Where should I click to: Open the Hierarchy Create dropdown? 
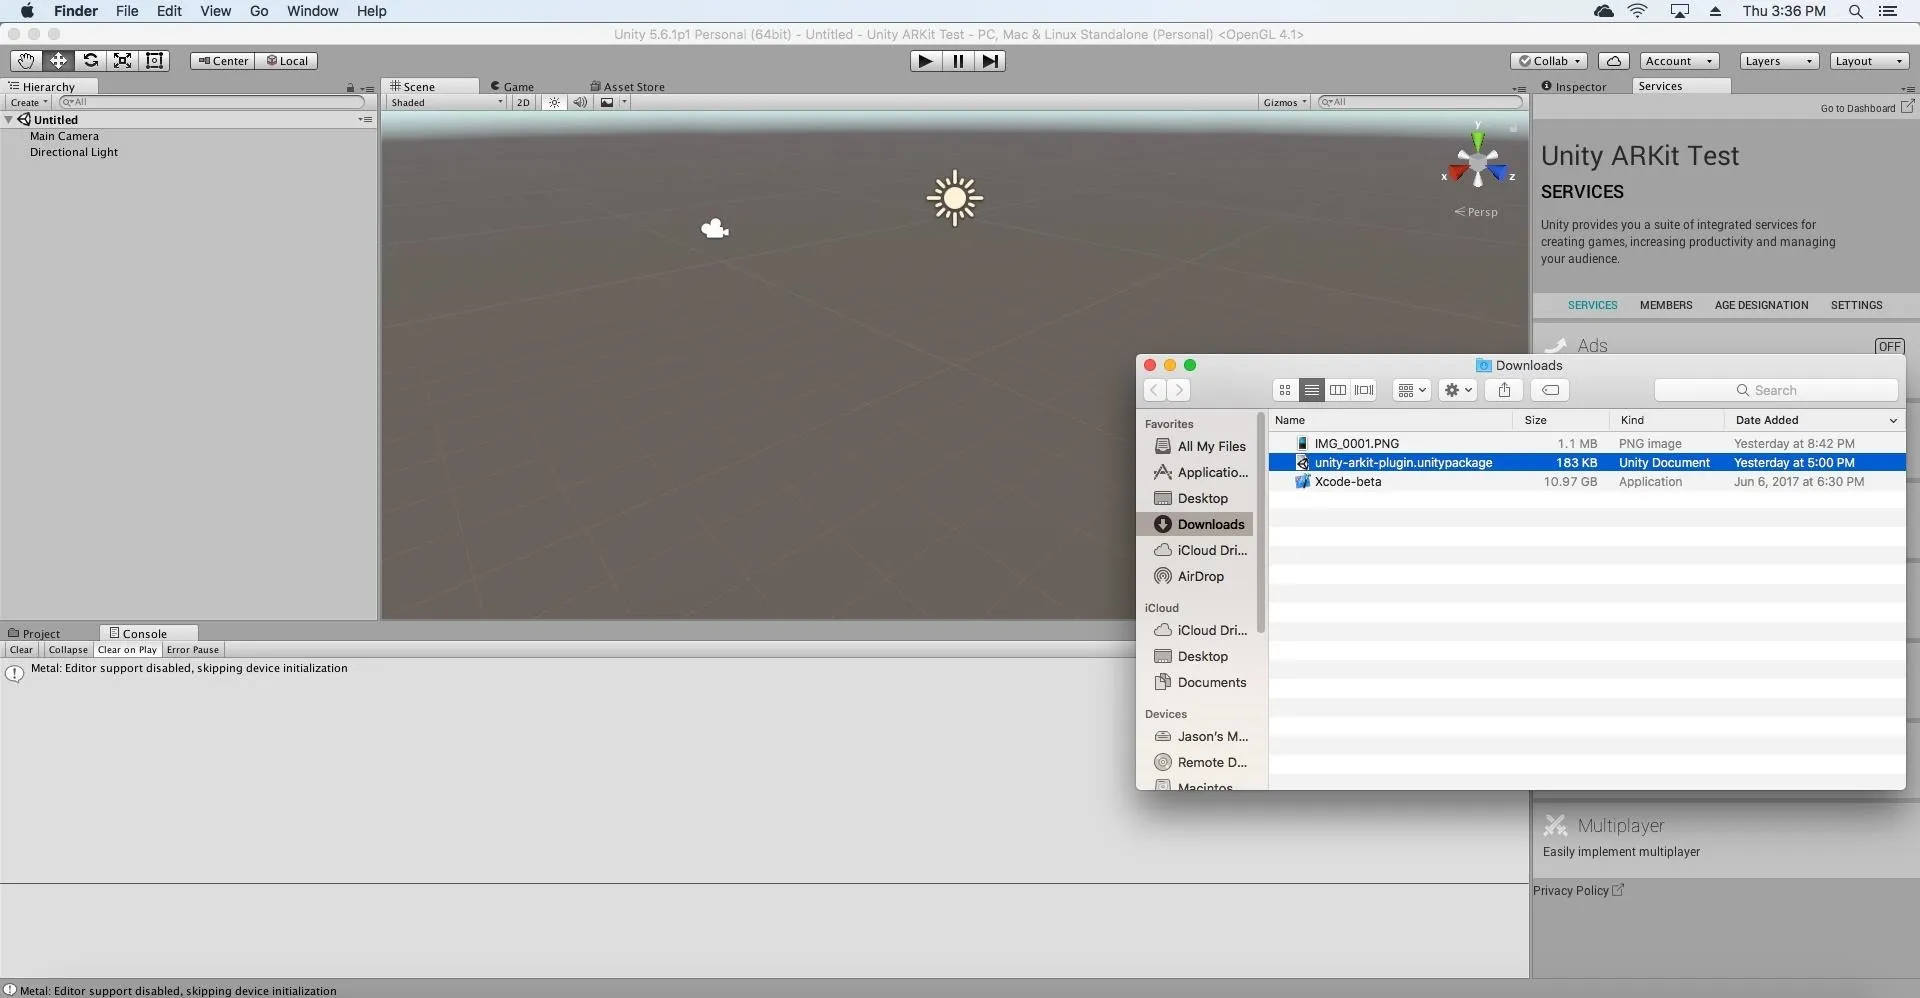[28, 103]
